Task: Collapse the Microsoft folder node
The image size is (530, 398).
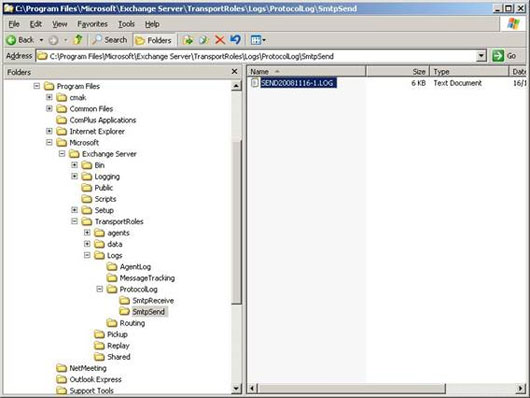Action: pos(49,142)
